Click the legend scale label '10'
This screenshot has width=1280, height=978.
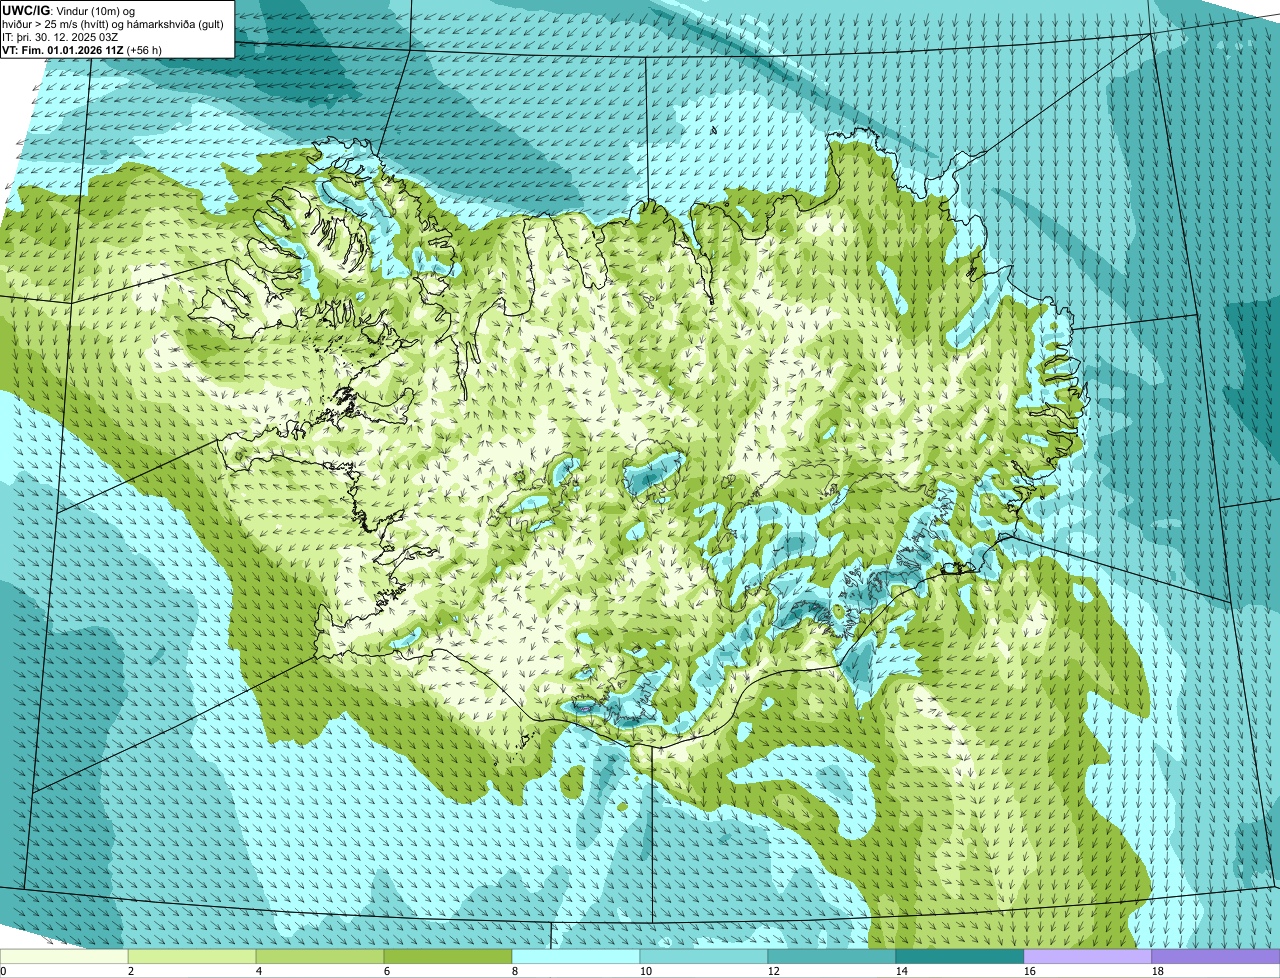coord(646,971)
